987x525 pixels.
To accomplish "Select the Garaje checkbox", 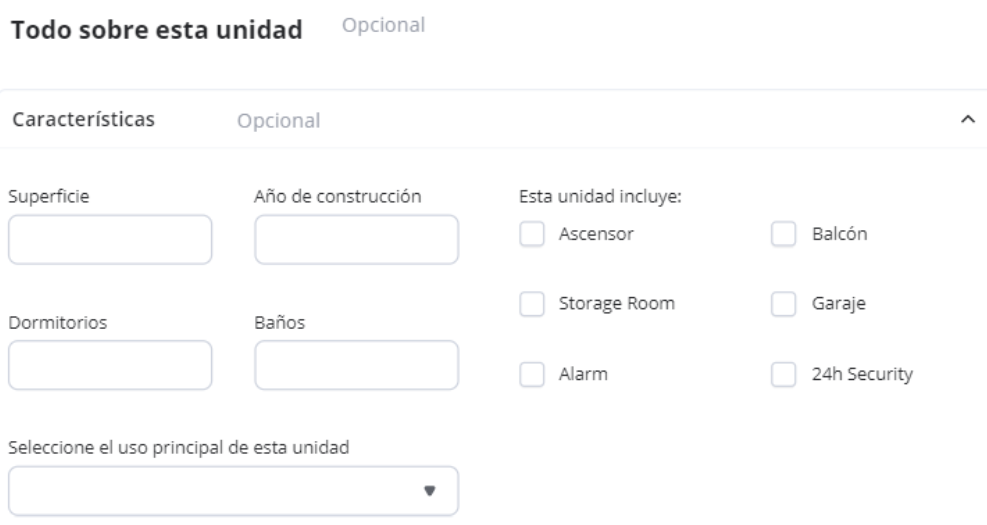I will (x=783, y=304).
